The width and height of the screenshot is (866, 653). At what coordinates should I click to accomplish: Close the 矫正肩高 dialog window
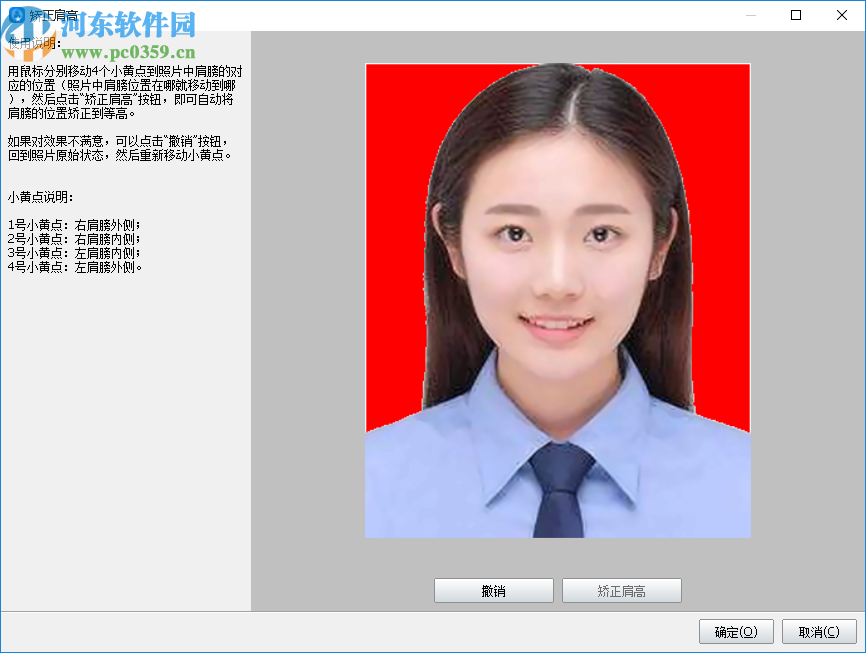[842, 15]
